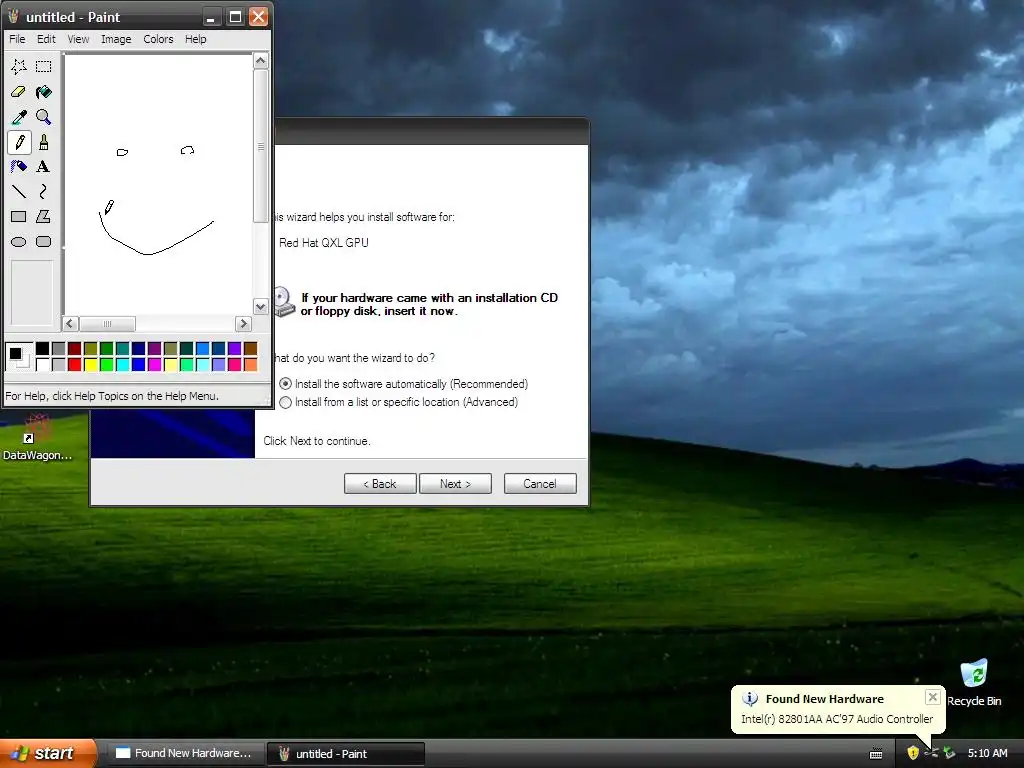Click the info icon in hardware balloon
The height and width of the screenshot is (768, 1024).
[750, 699]
